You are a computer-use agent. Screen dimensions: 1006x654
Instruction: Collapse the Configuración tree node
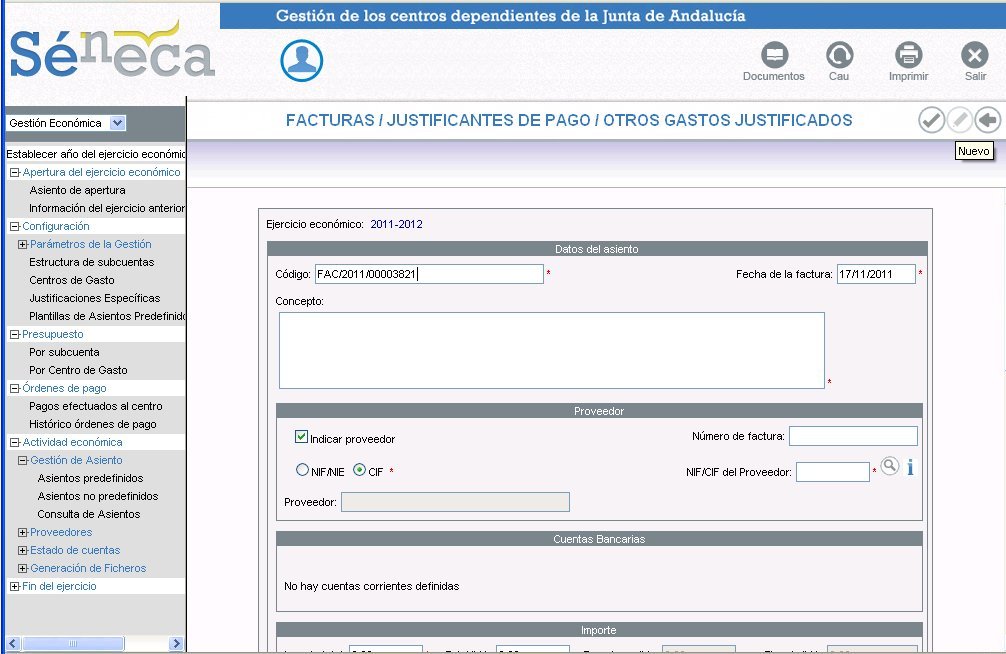click(14, 227)
